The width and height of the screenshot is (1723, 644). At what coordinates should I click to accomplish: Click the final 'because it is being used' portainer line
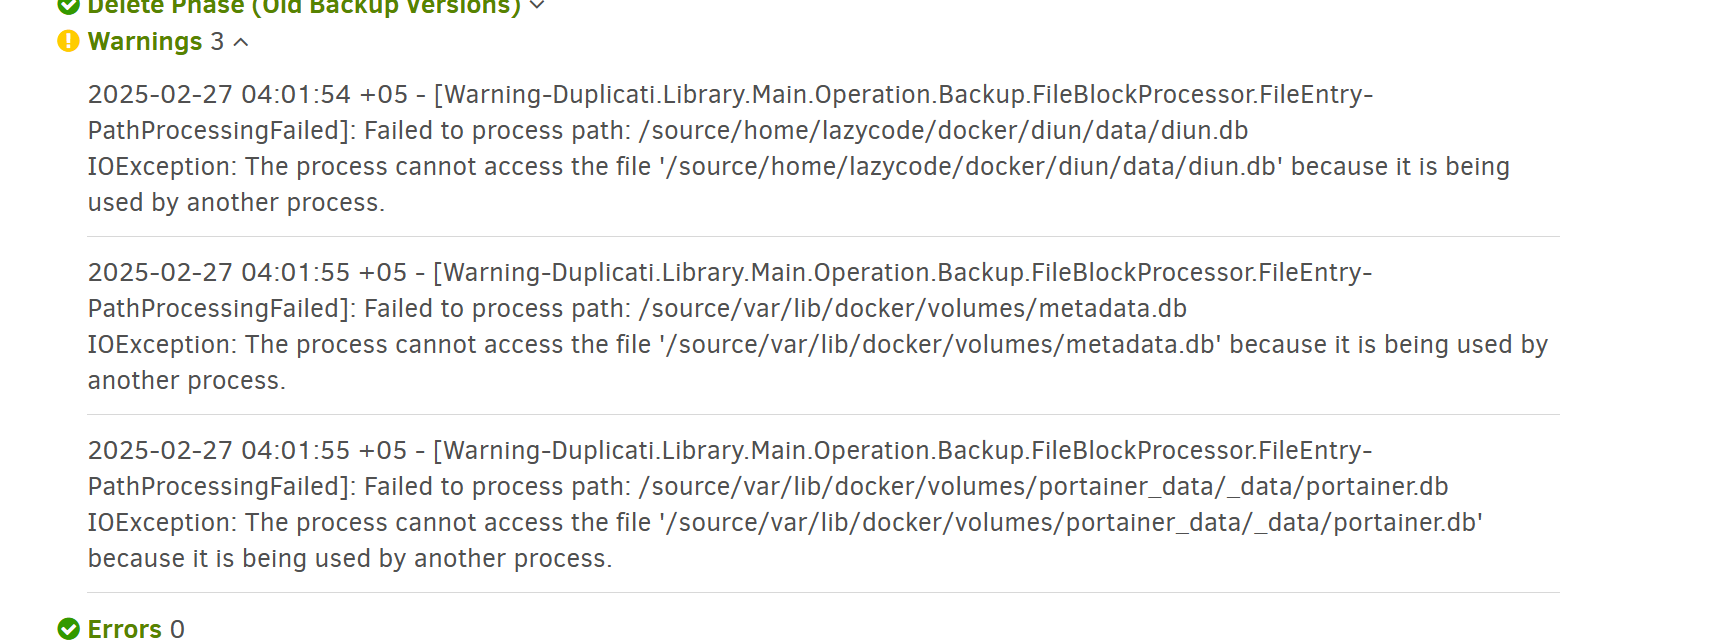coord(350,559)
